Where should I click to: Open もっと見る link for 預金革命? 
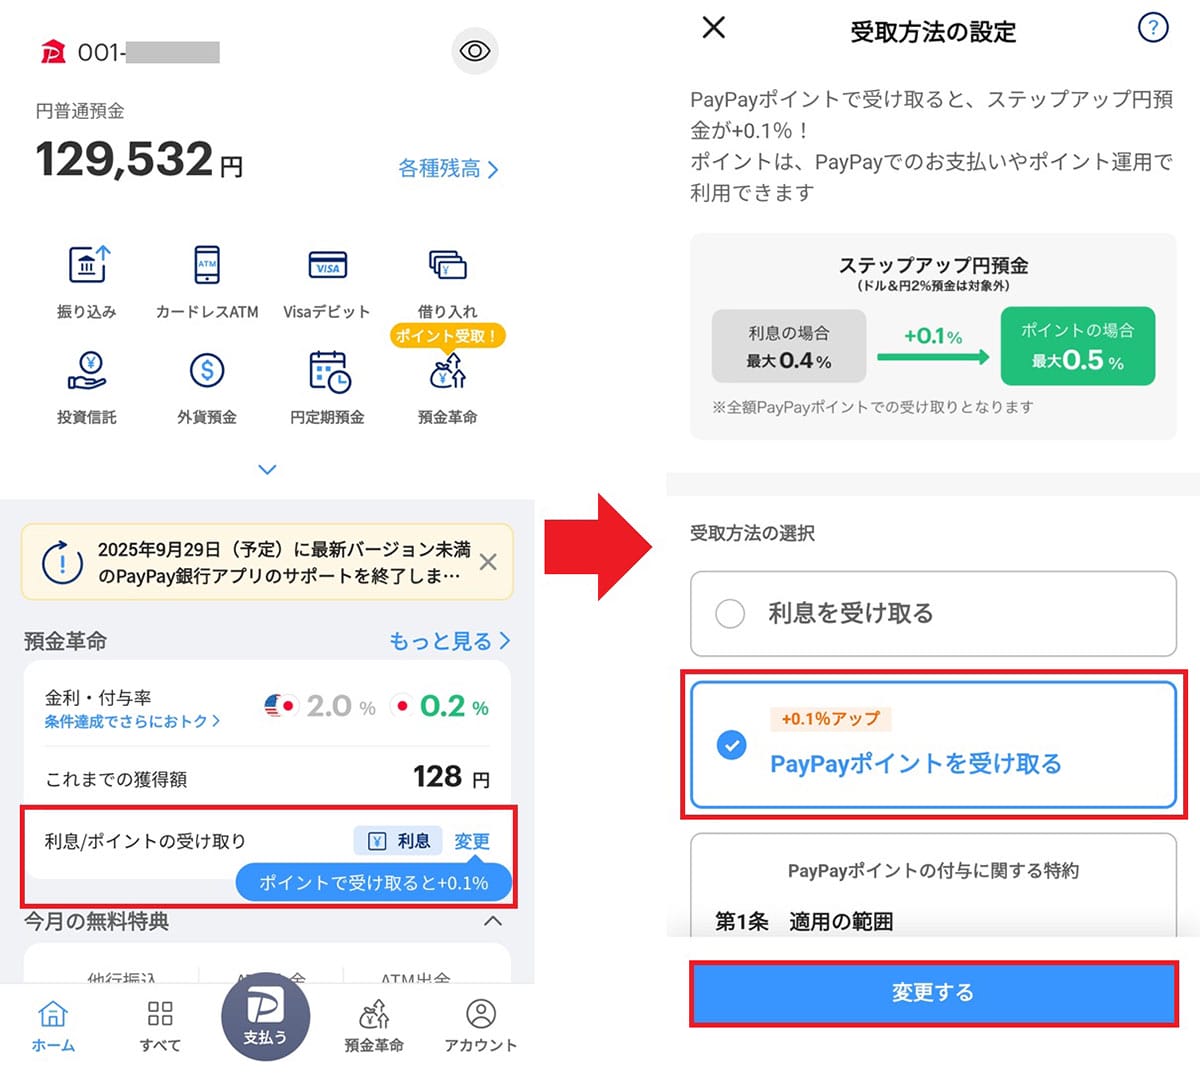click(x=450, y=641)
